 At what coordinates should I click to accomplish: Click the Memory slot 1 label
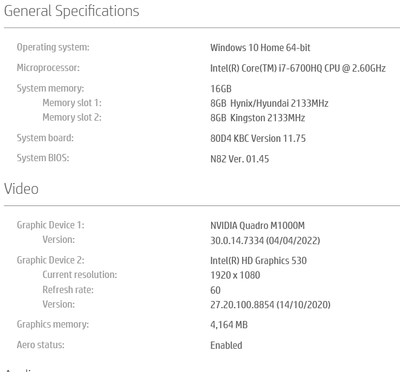point(72,103)
